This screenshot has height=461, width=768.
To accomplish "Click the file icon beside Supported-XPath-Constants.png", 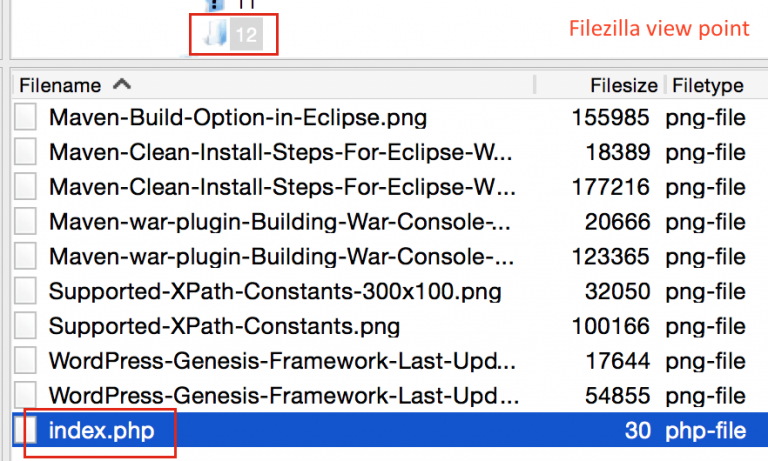I will pos(26,326).
